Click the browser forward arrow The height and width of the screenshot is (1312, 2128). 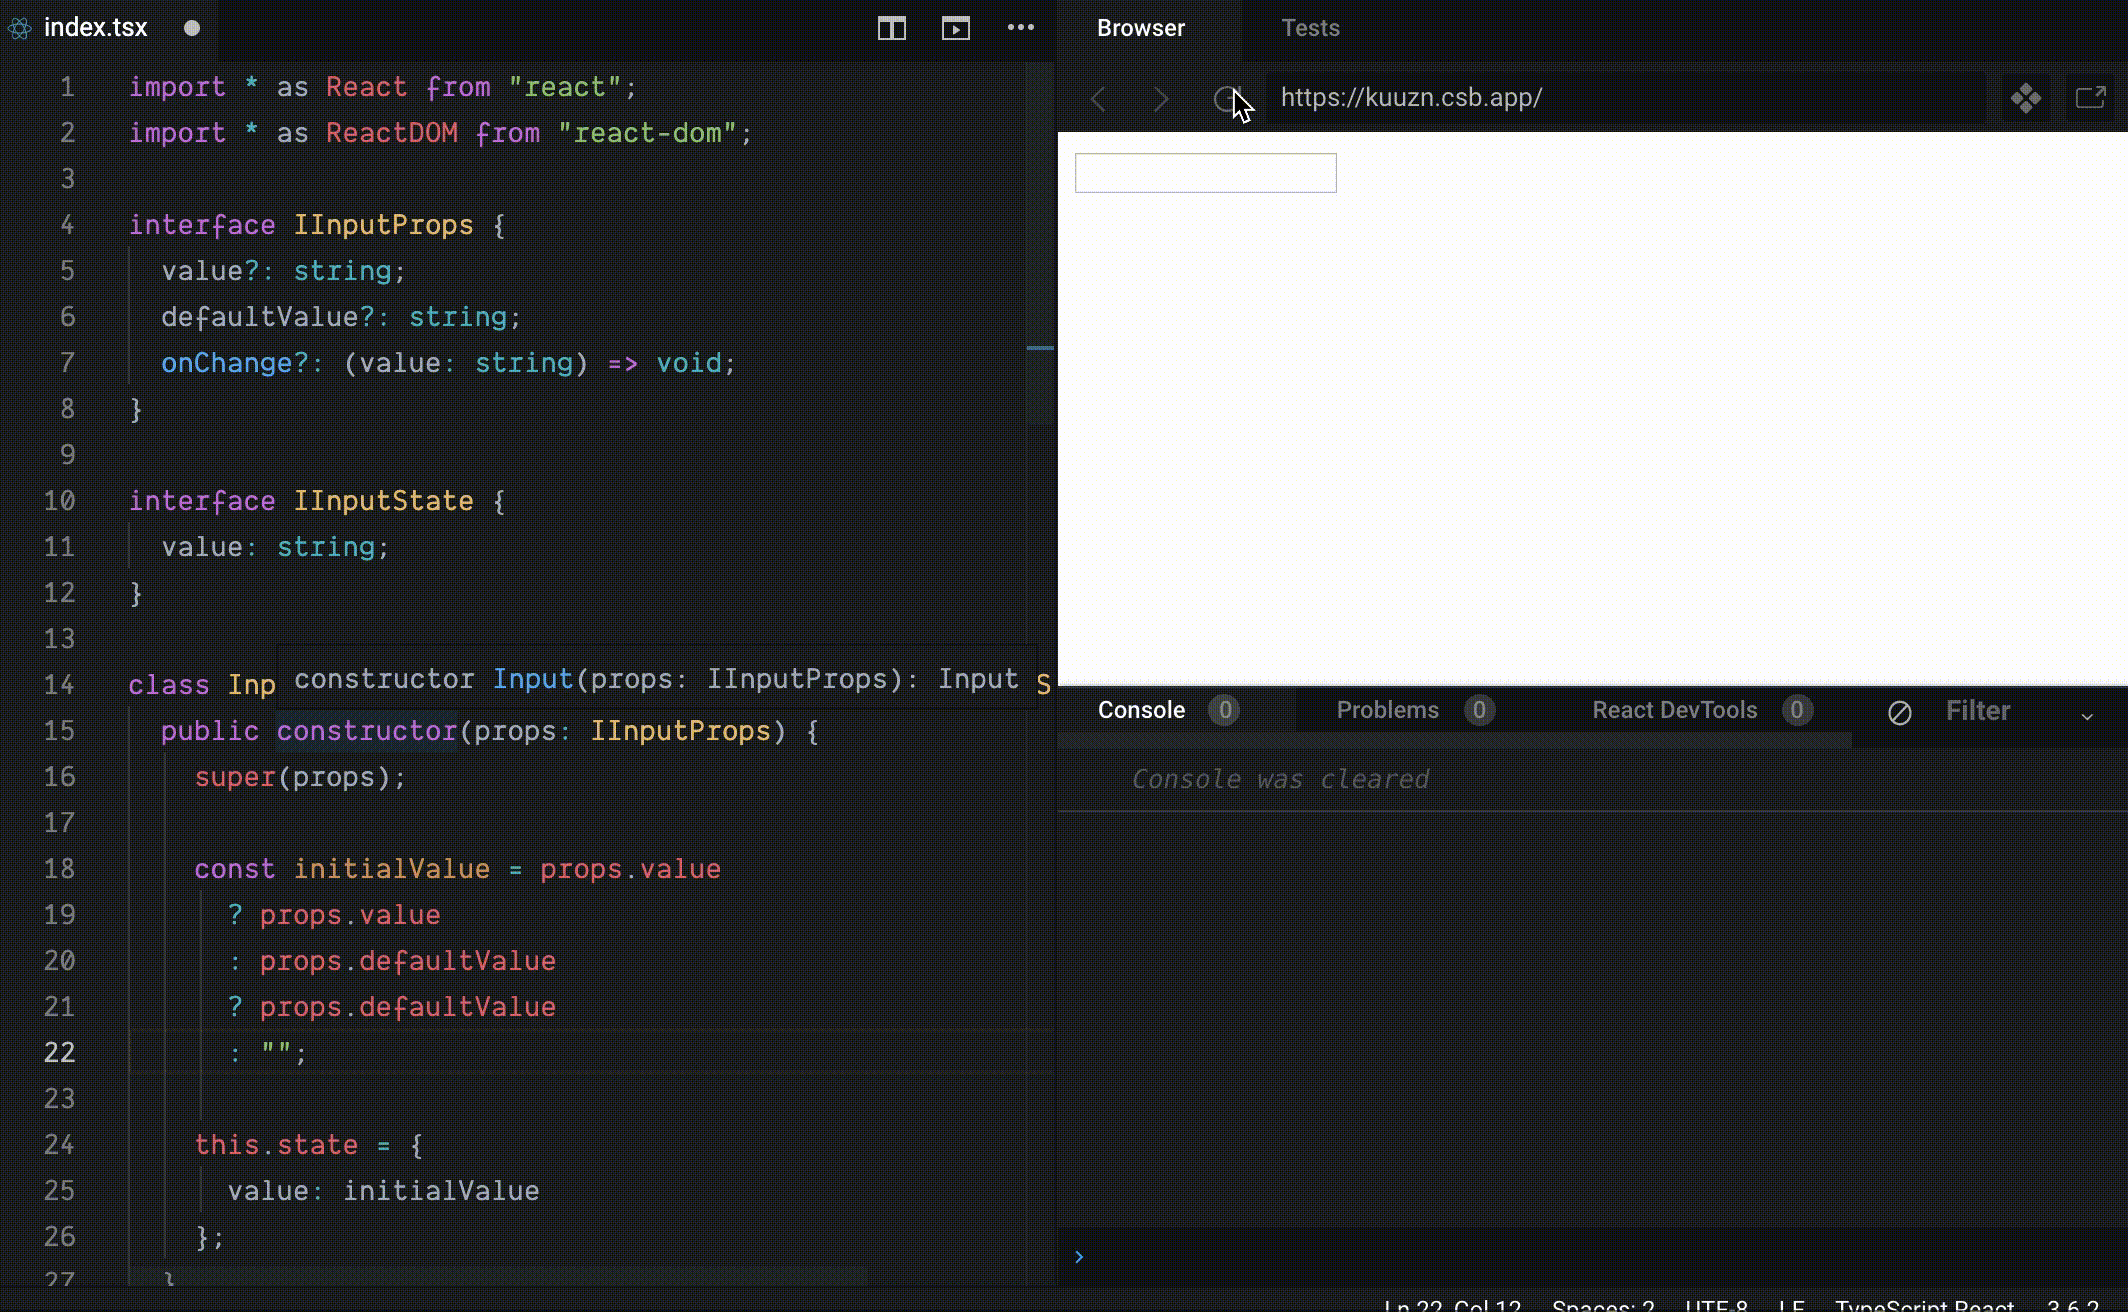coord(1160,99)
